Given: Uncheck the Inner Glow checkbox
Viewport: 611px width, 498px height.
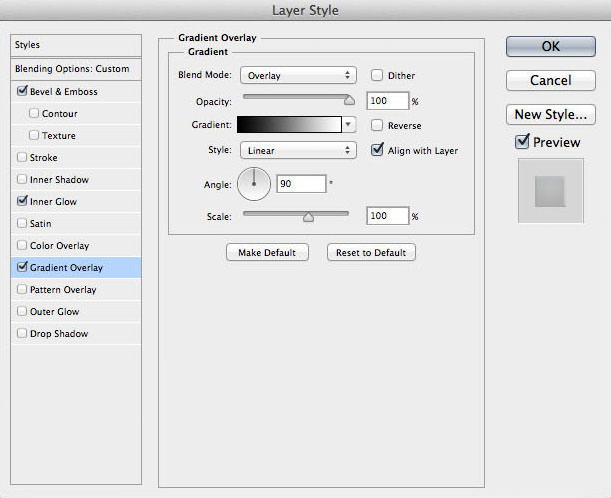Looking at the screenshot, I should click(22, 201).
